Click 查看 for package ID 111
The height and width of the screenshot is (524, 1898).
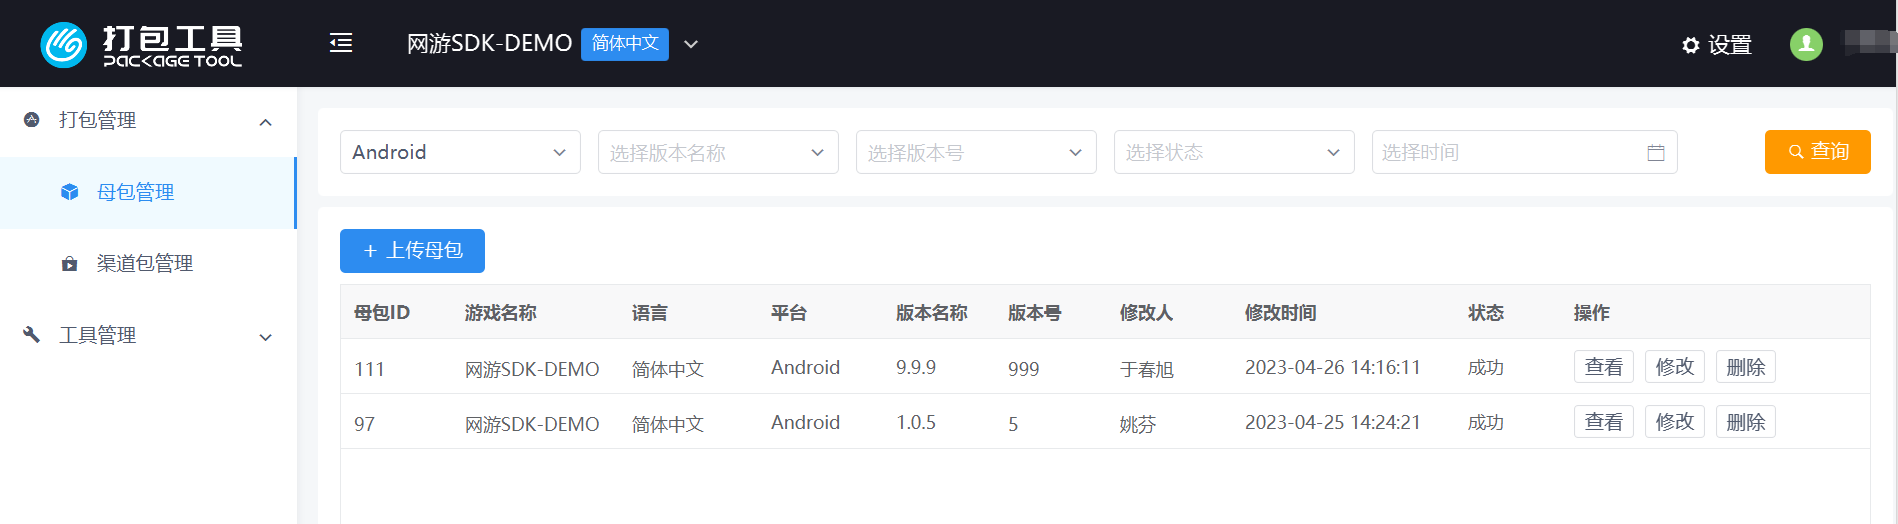point(1603,367)
